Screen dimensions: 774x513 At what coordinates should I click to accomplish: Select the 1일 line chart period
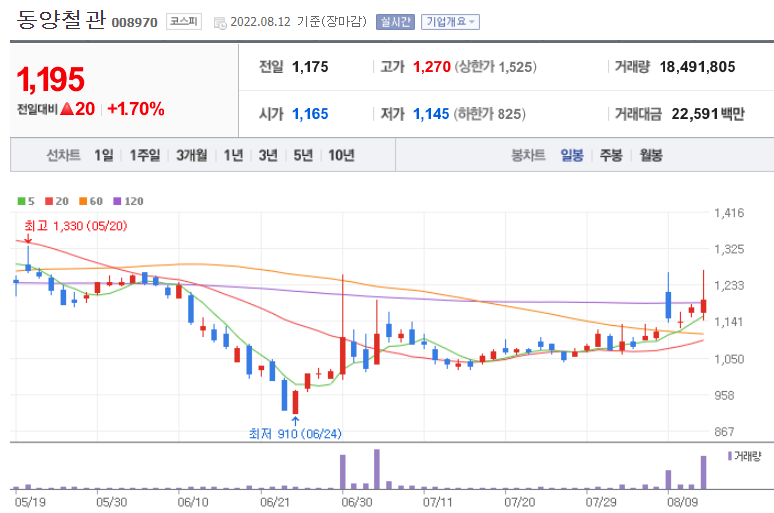tap(104, 156)
